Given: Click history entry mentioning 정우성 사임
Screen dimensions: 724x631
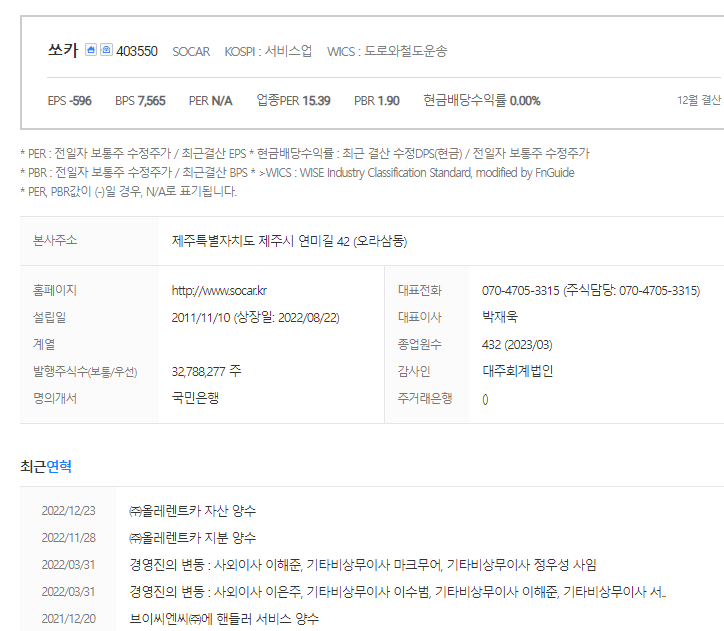Looking at the screenshot, I should tap(362, 565).
